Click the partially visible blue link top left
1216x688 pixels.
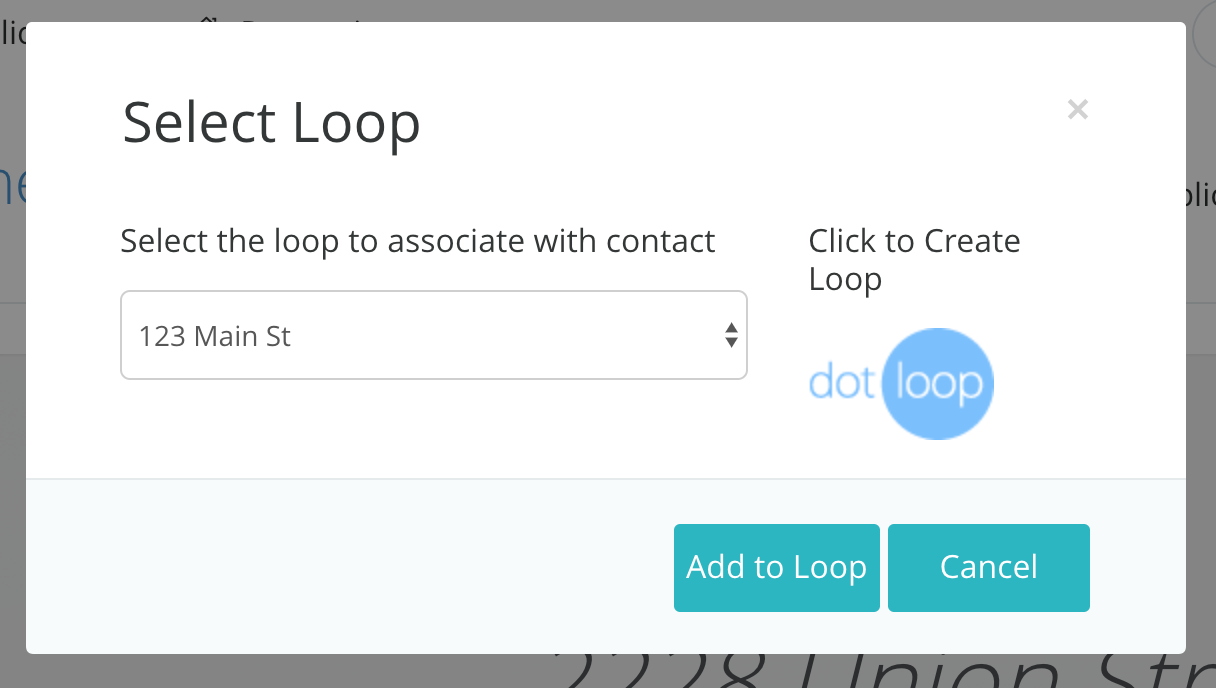tap(10, 185)
